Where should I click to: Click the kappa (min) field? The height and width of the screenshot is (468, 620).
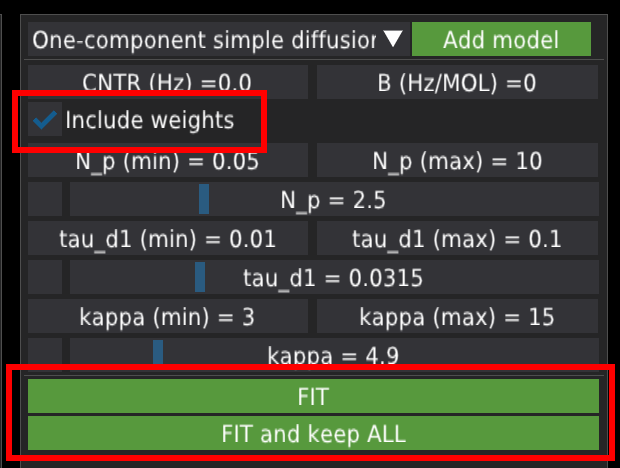(167, 317)
